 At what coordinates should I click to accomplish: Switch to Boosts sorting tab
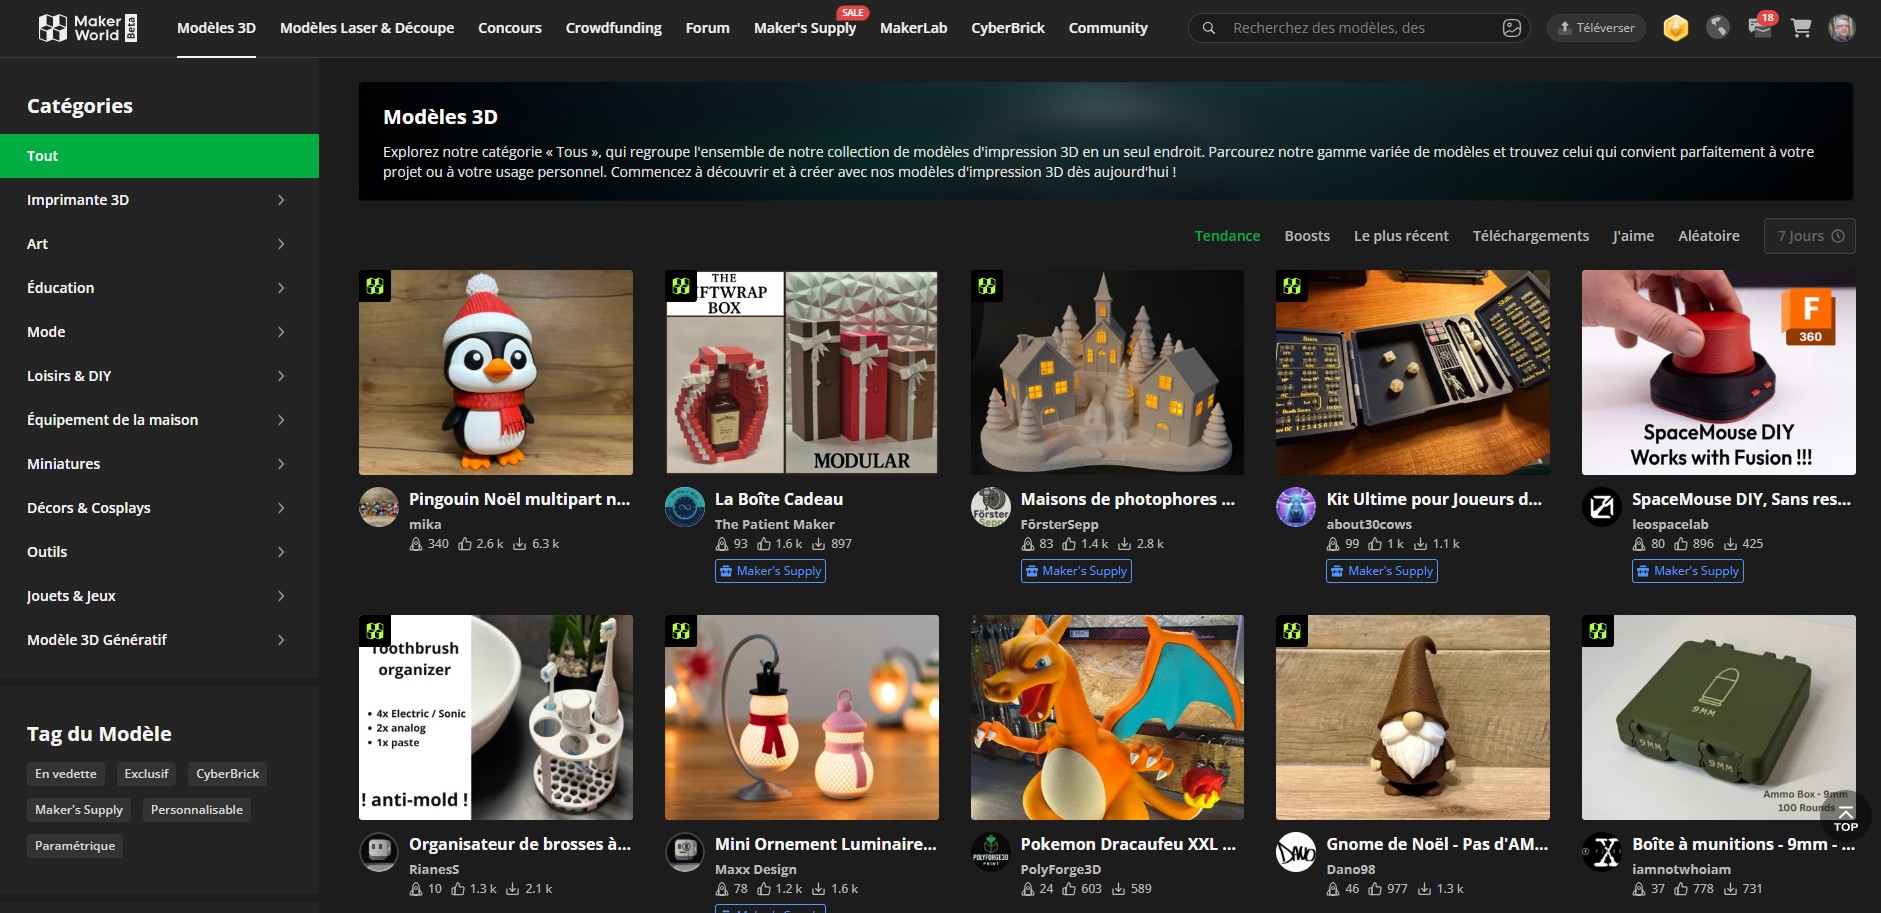(x=1307, y=236)
